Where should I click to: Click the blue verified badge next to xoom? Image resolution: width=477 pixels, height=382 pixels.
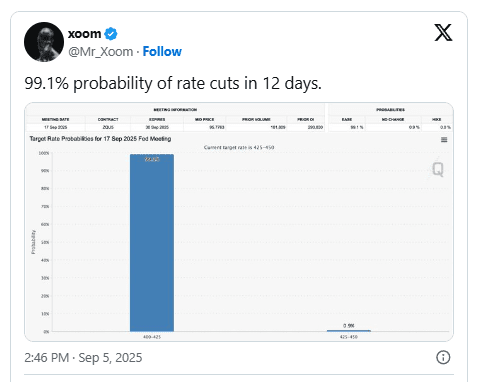pos(111,34)
